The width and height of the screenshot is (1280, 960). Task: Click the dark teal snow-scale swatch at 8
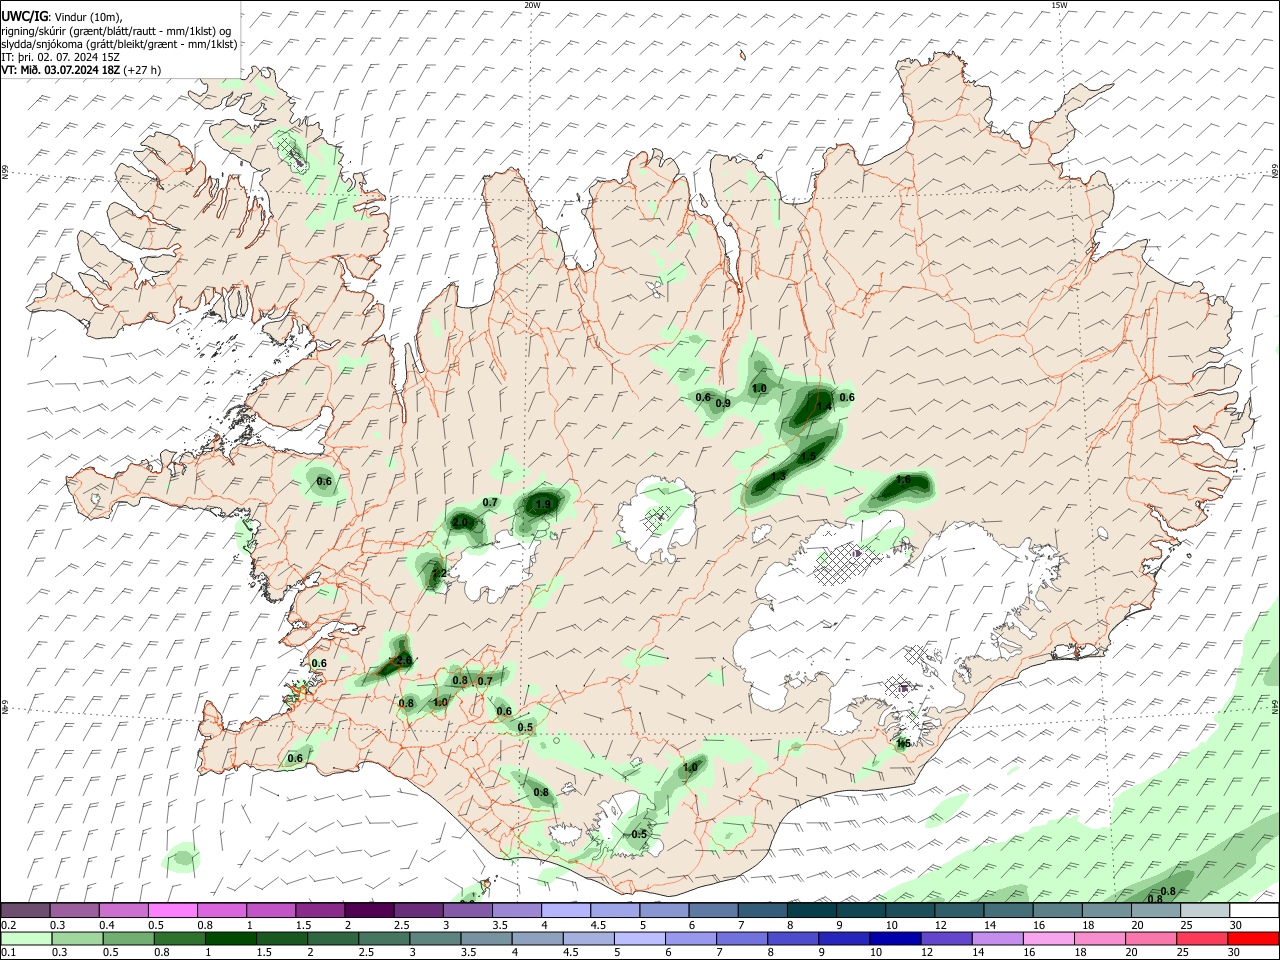click(812, 910)
